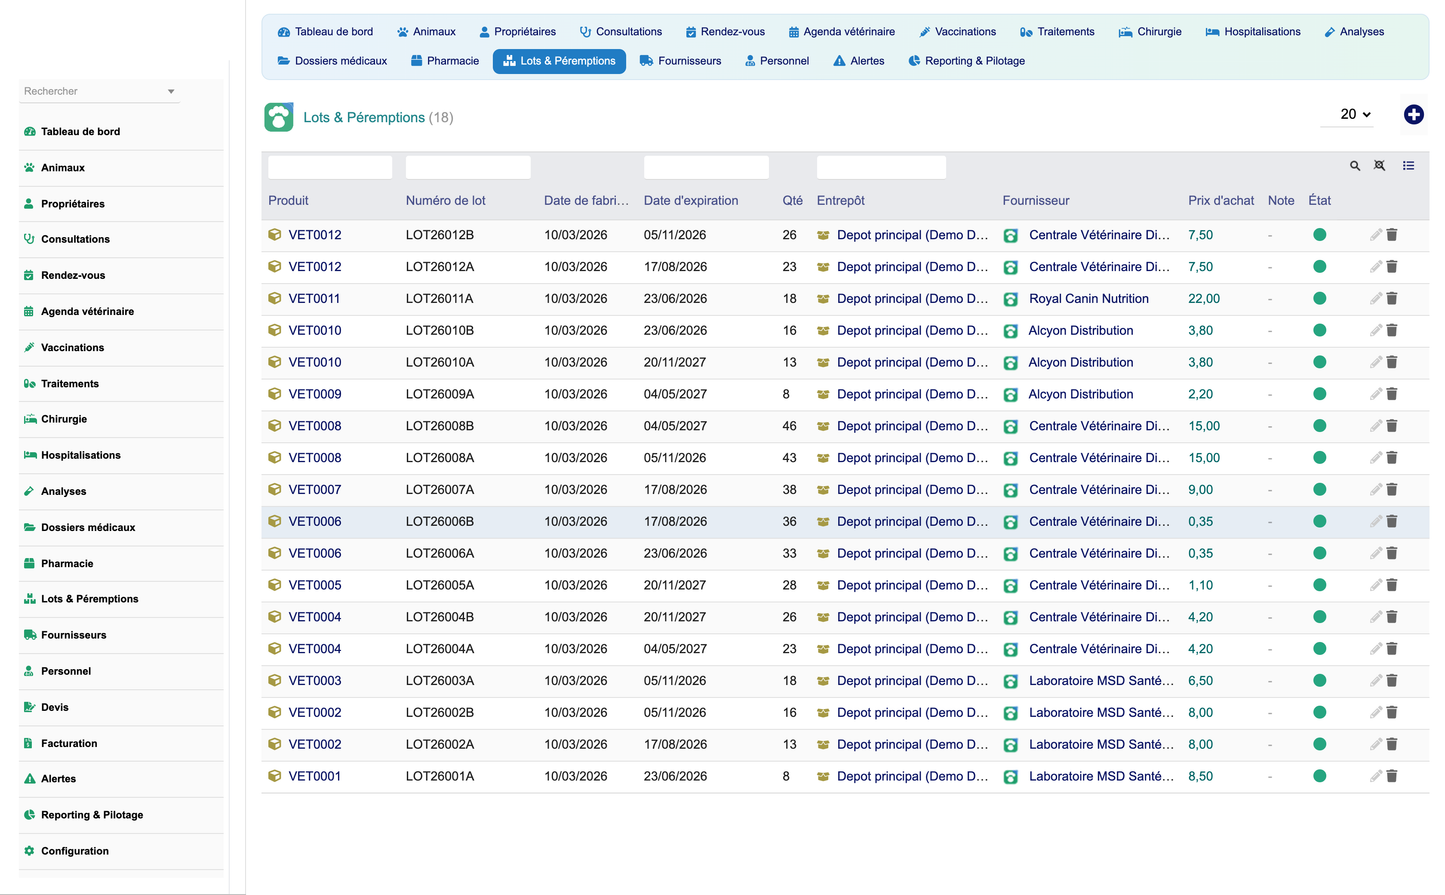This screenshot has height=895, width=1445.
Task: Open the Rechercher dropdown in sidebar
Action: (x=99, y=91)
